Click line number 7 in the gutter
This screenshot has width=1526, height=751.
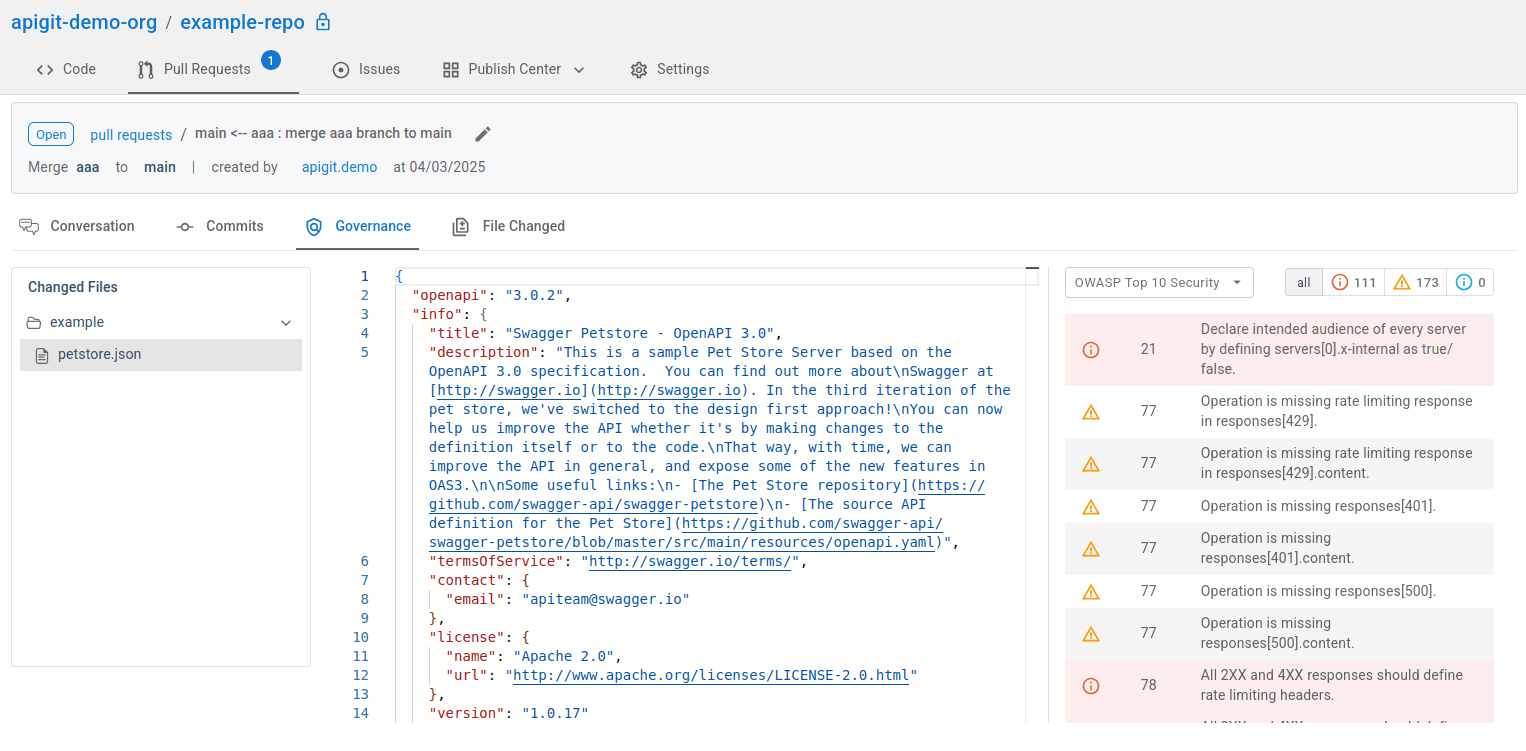pos(364,581)
